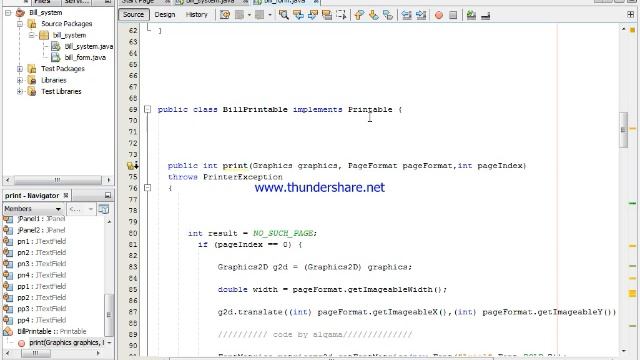Select print(Graphics graphics method in Navigator
The height and width of the screenshot is (360, 640).
[67, 343]
